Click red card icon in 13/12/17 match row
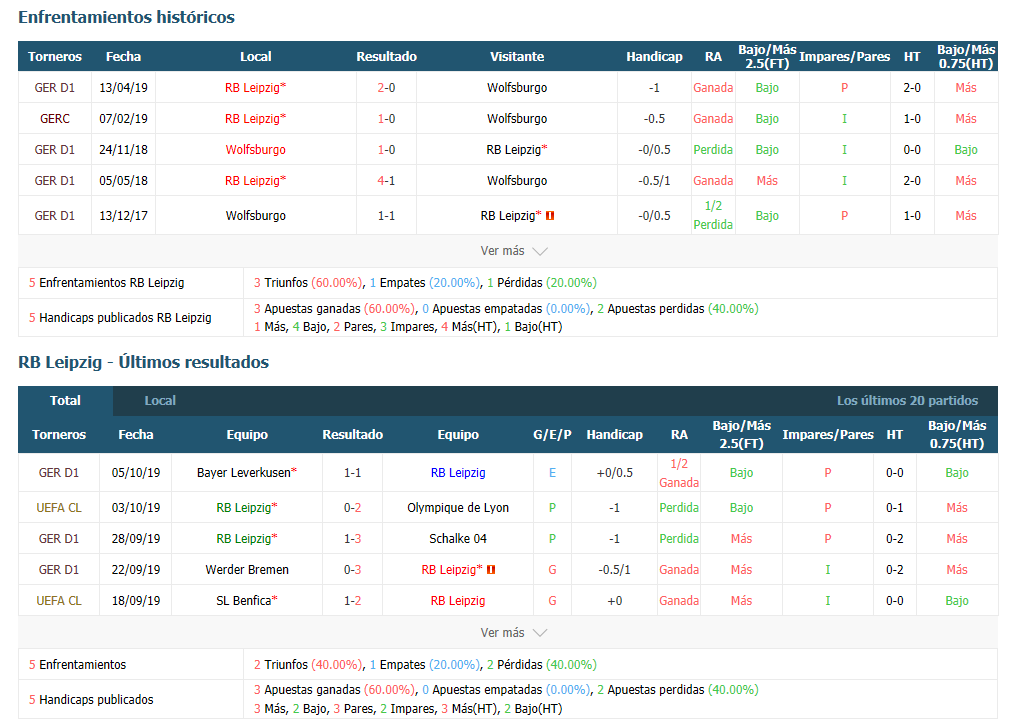The width and height of the screenshot is (1009, 728). coord(550,216)
